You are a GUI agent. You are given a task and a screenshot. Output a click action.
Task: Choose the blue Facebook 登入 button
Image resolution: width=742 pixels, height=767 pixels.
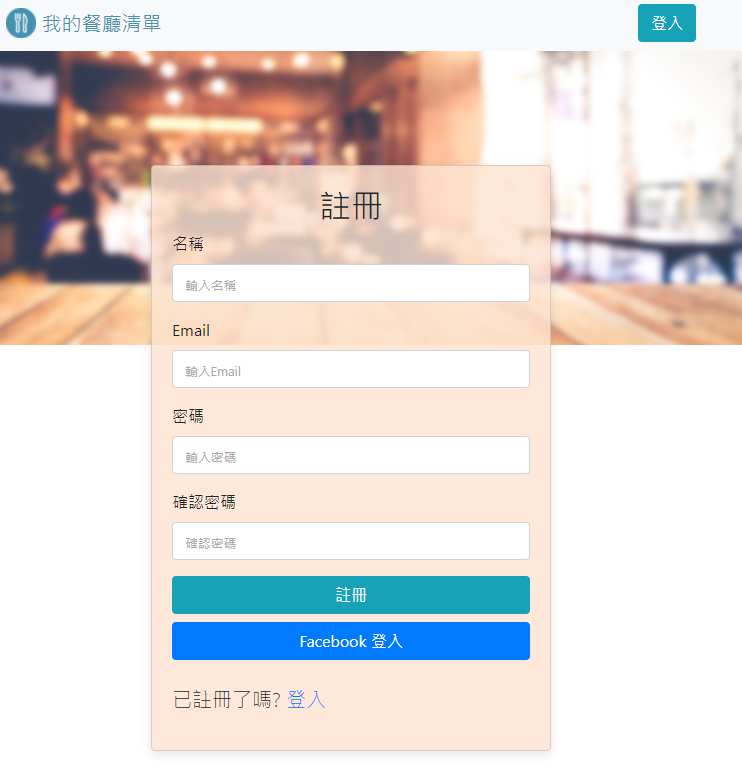351,641
